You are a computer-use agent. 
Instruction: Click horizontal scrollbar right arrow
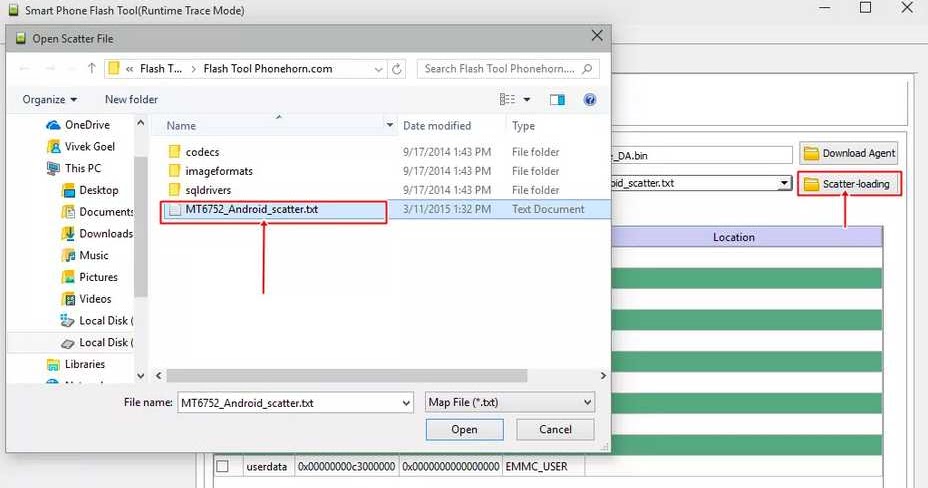click(x=603, y=376)
